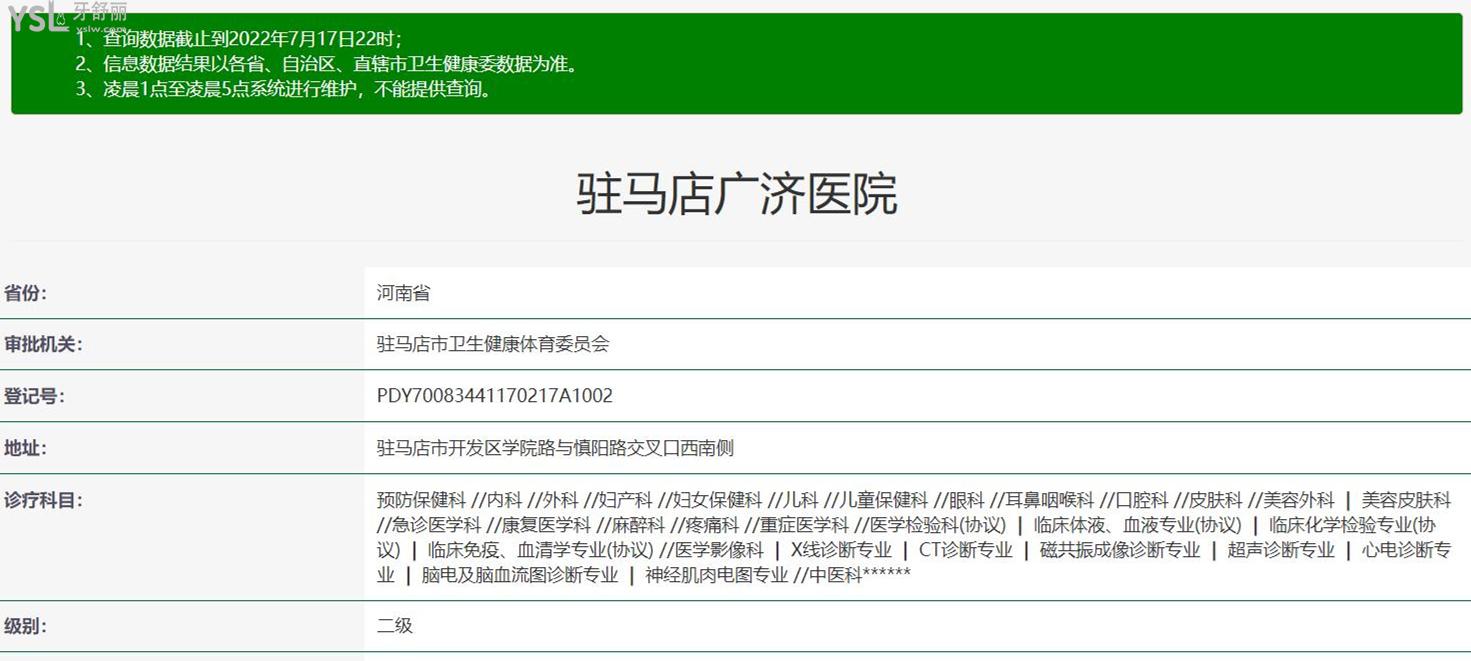Click 驻马店市卫生健康体育委员会 value
1471x661 pixels.
point(493,344)
